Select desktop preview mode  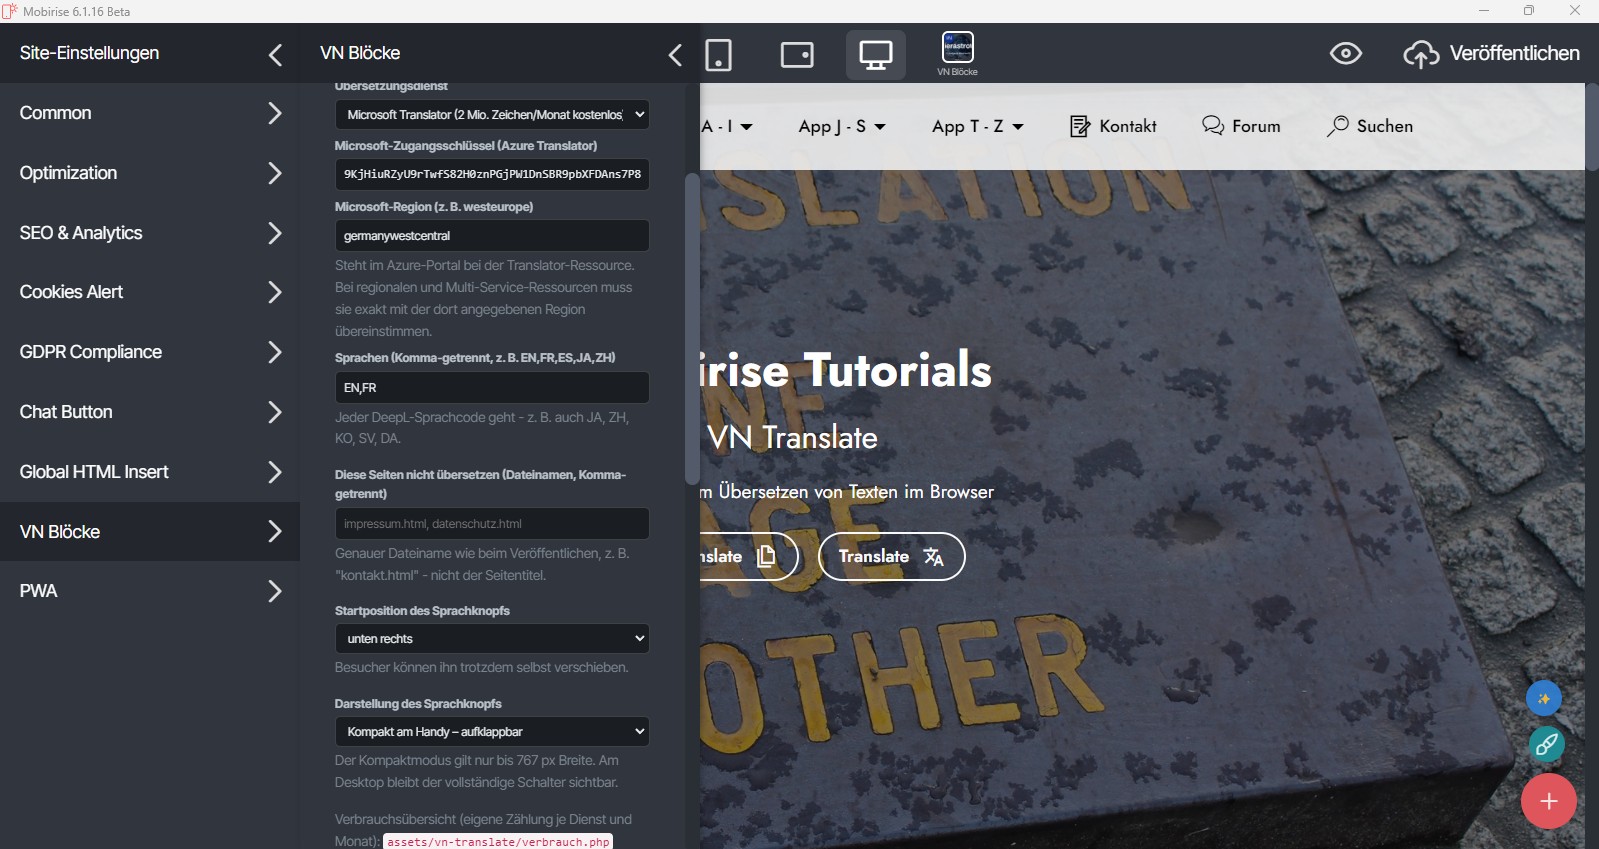pyautogui.click(x=876, y=54)
